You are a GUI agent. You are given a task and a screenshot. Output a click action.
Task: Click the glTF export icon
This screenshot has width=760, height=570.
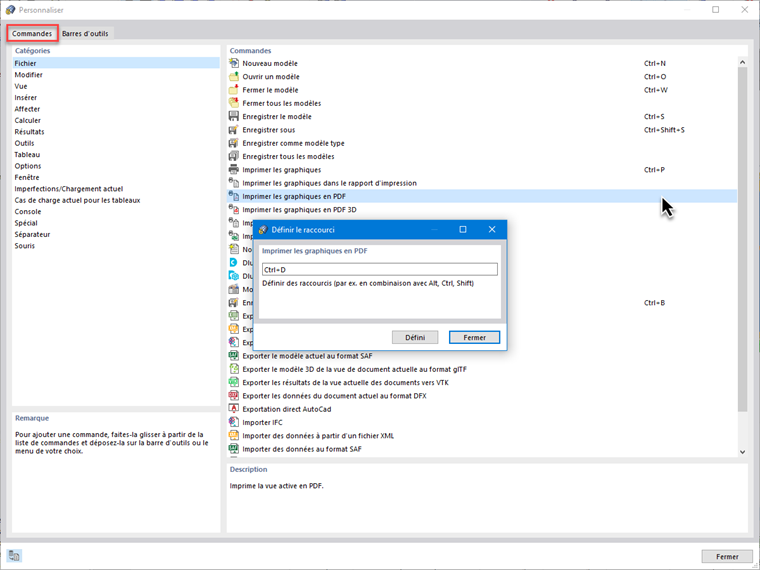(x=234, y=369)
